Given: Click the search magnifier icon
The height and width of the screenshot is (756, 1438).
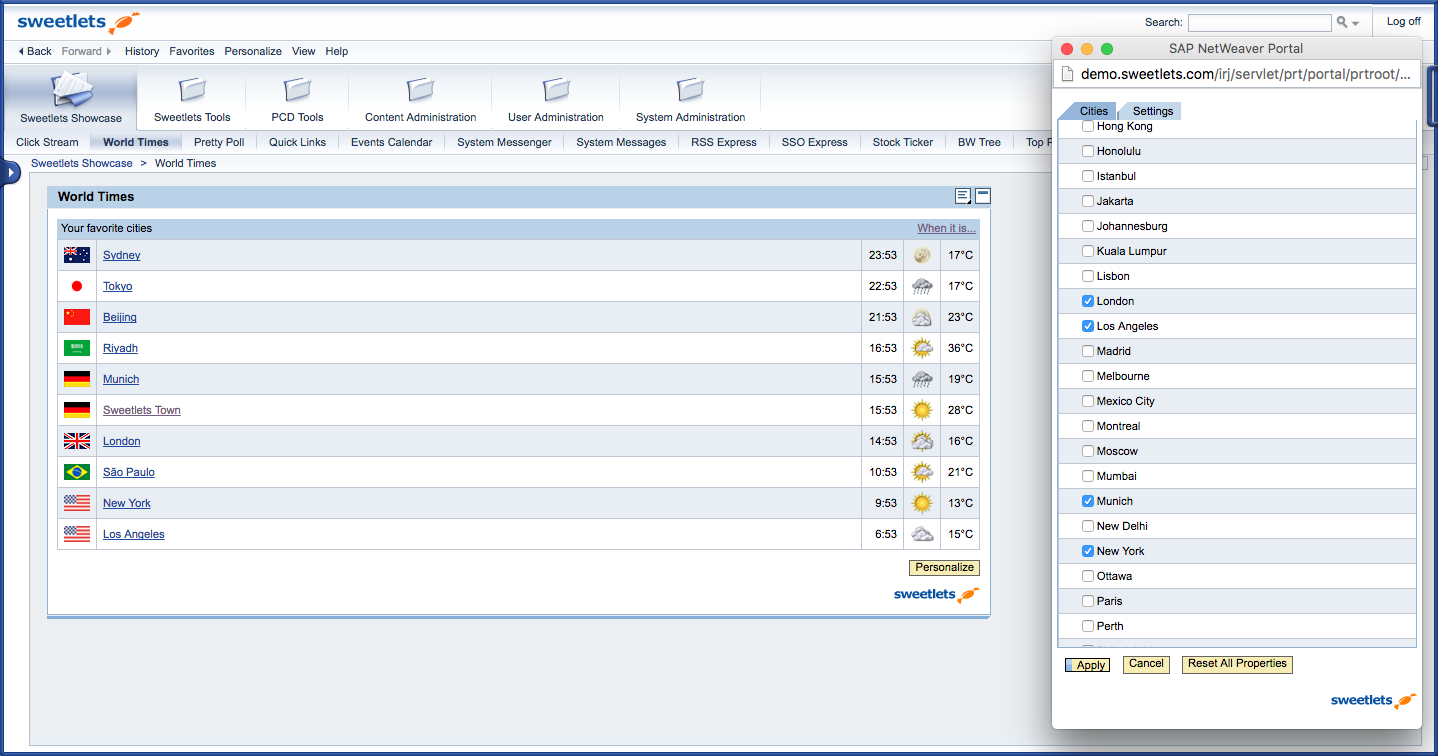Looking at the screenshot, I should point(1342,22).
